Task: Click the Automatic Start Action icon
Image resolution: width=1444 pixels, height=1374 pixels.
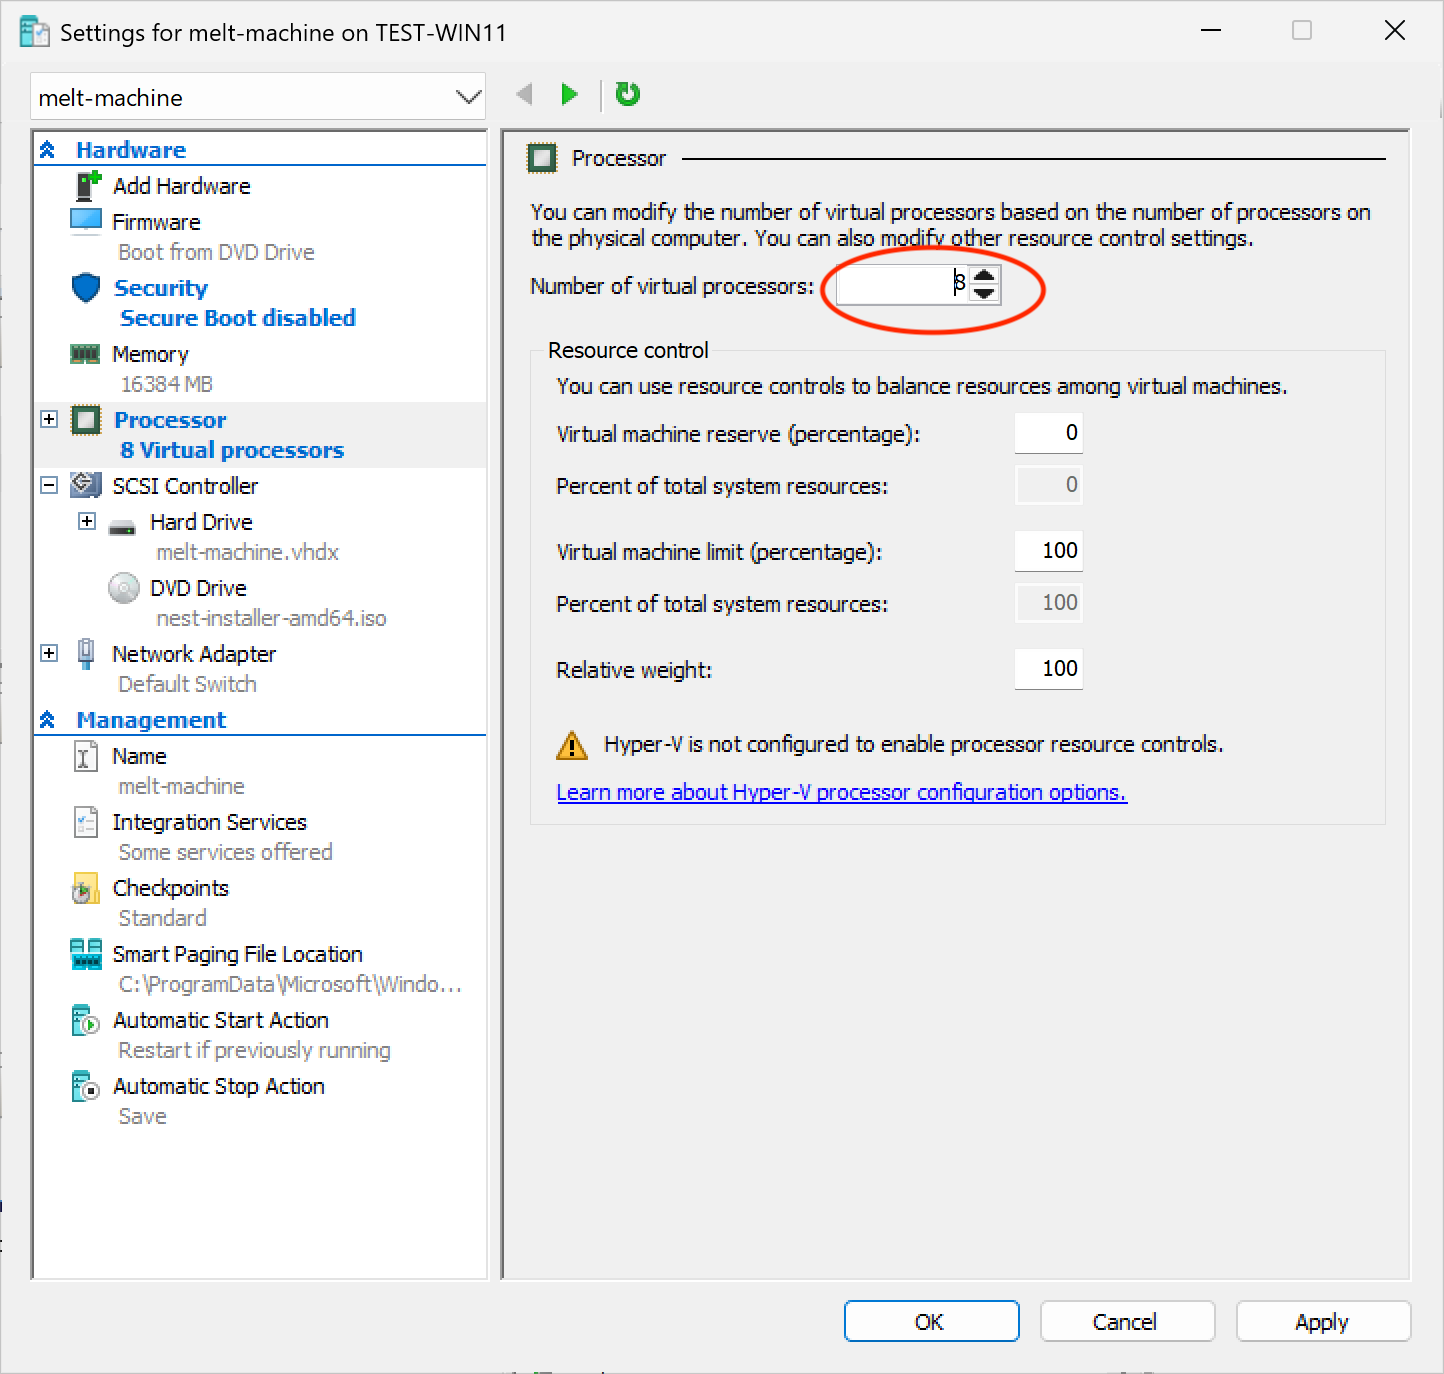Action: 86,1020
